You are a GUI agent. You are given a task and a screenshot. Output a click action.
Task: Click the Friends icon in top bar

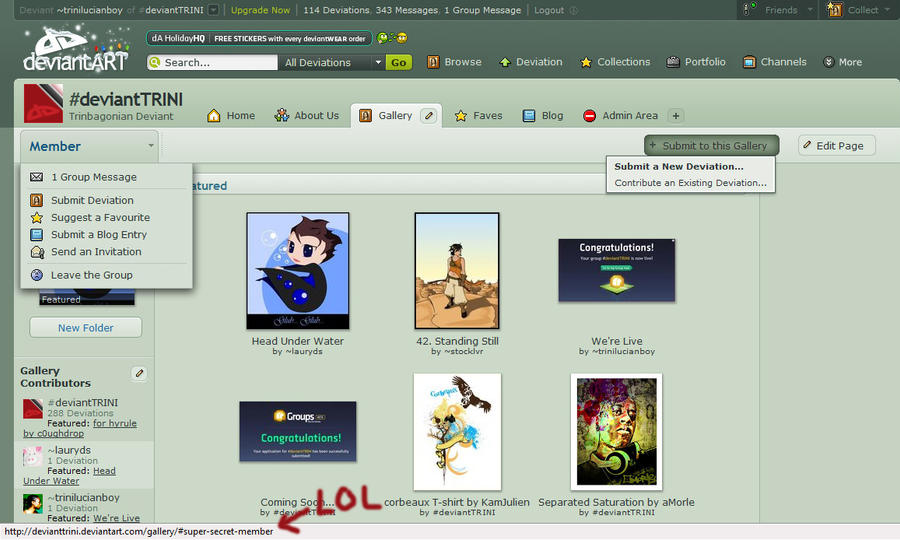tap(749, 9)
